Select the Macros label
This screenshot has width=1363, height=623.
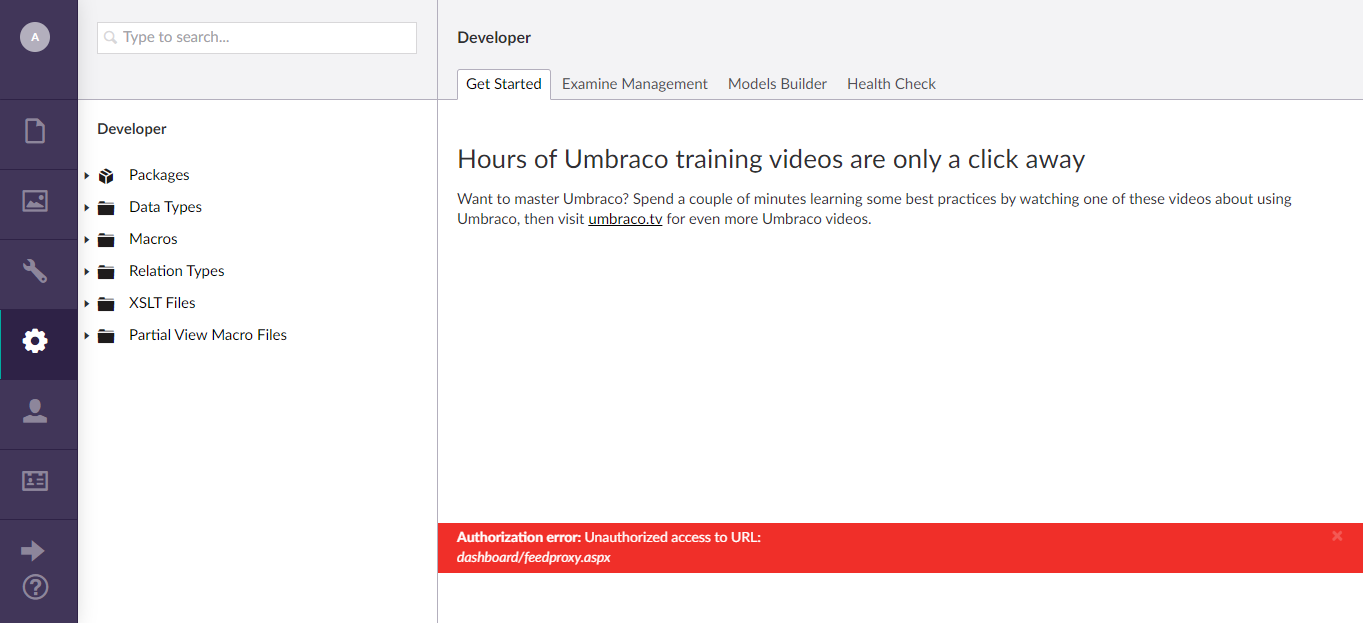click(153, 239)
